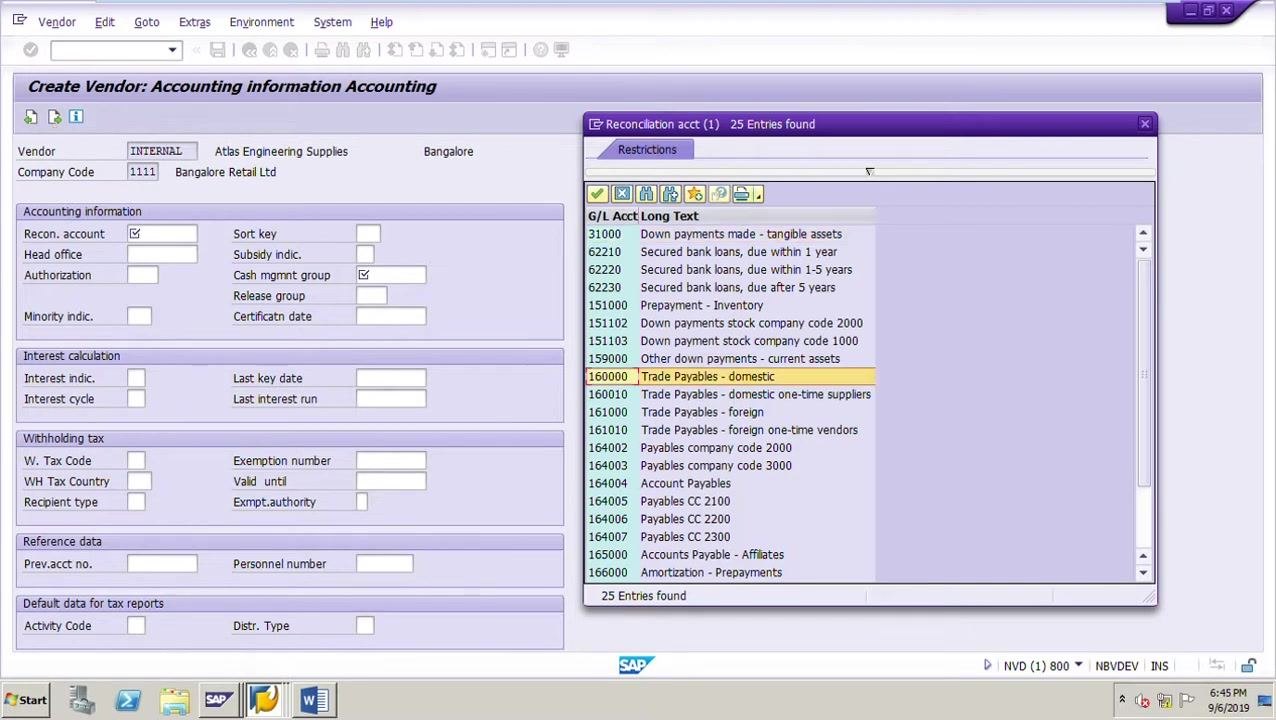This screenshot has width=1276, height=720.
Task: Click the Exemption number field
Action: (x=390, y=461)
